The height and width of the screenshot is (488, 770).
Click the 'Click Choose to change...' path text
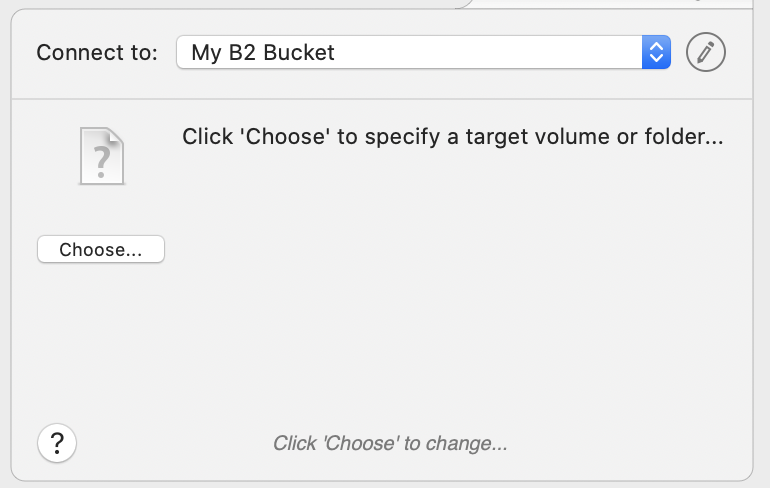coord(390,443)
